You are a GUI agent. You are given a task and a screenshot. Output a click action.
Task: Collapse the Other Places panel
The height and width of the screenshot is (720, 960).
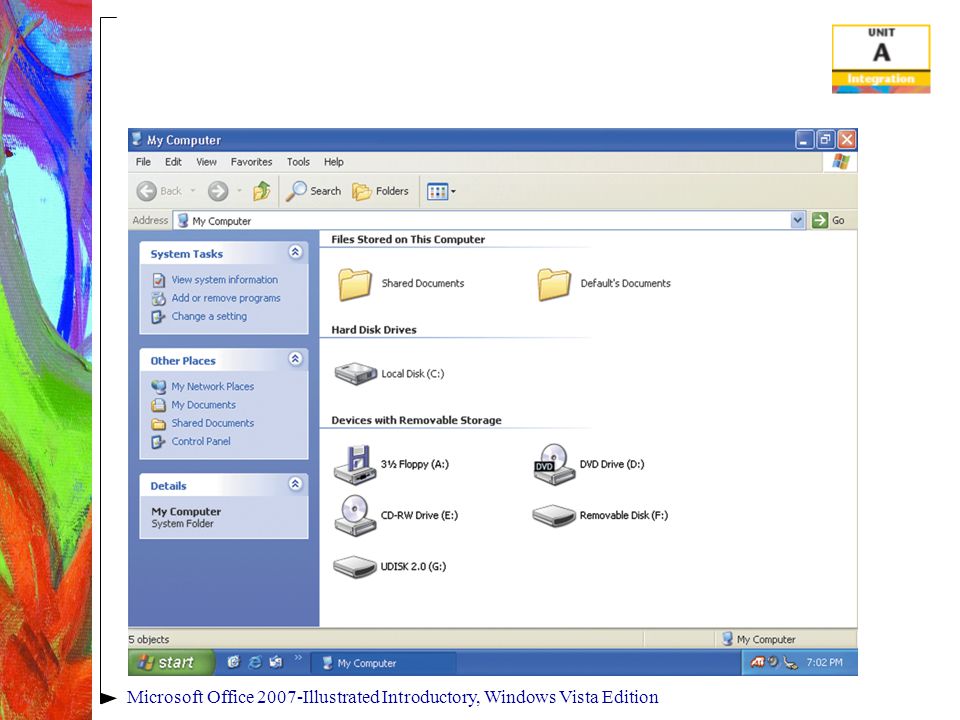point(295,359)
